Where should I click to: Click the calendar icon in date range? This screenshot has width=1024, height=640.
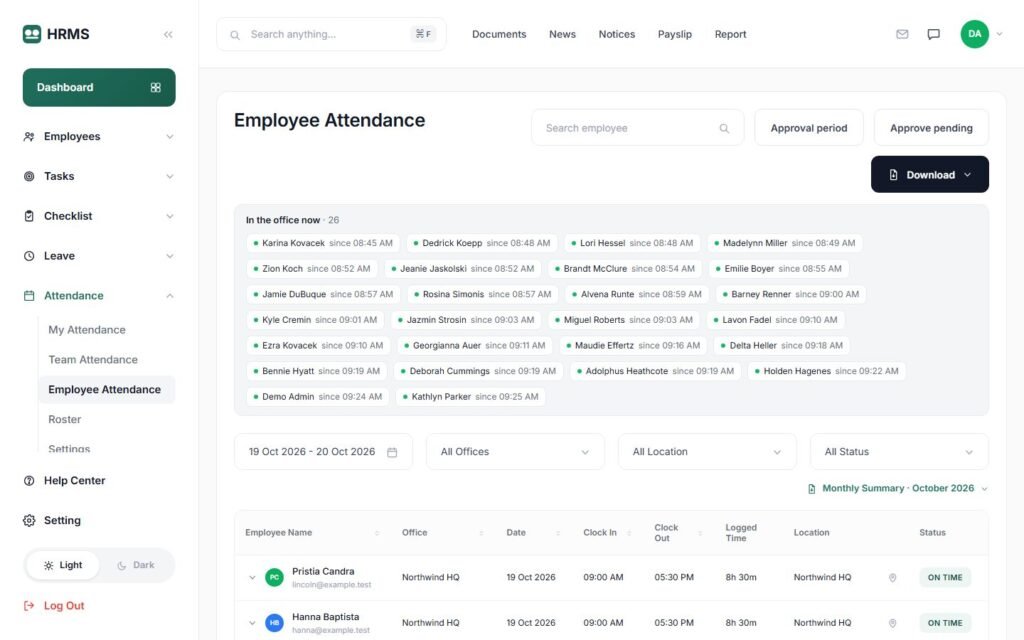[392, 452]
